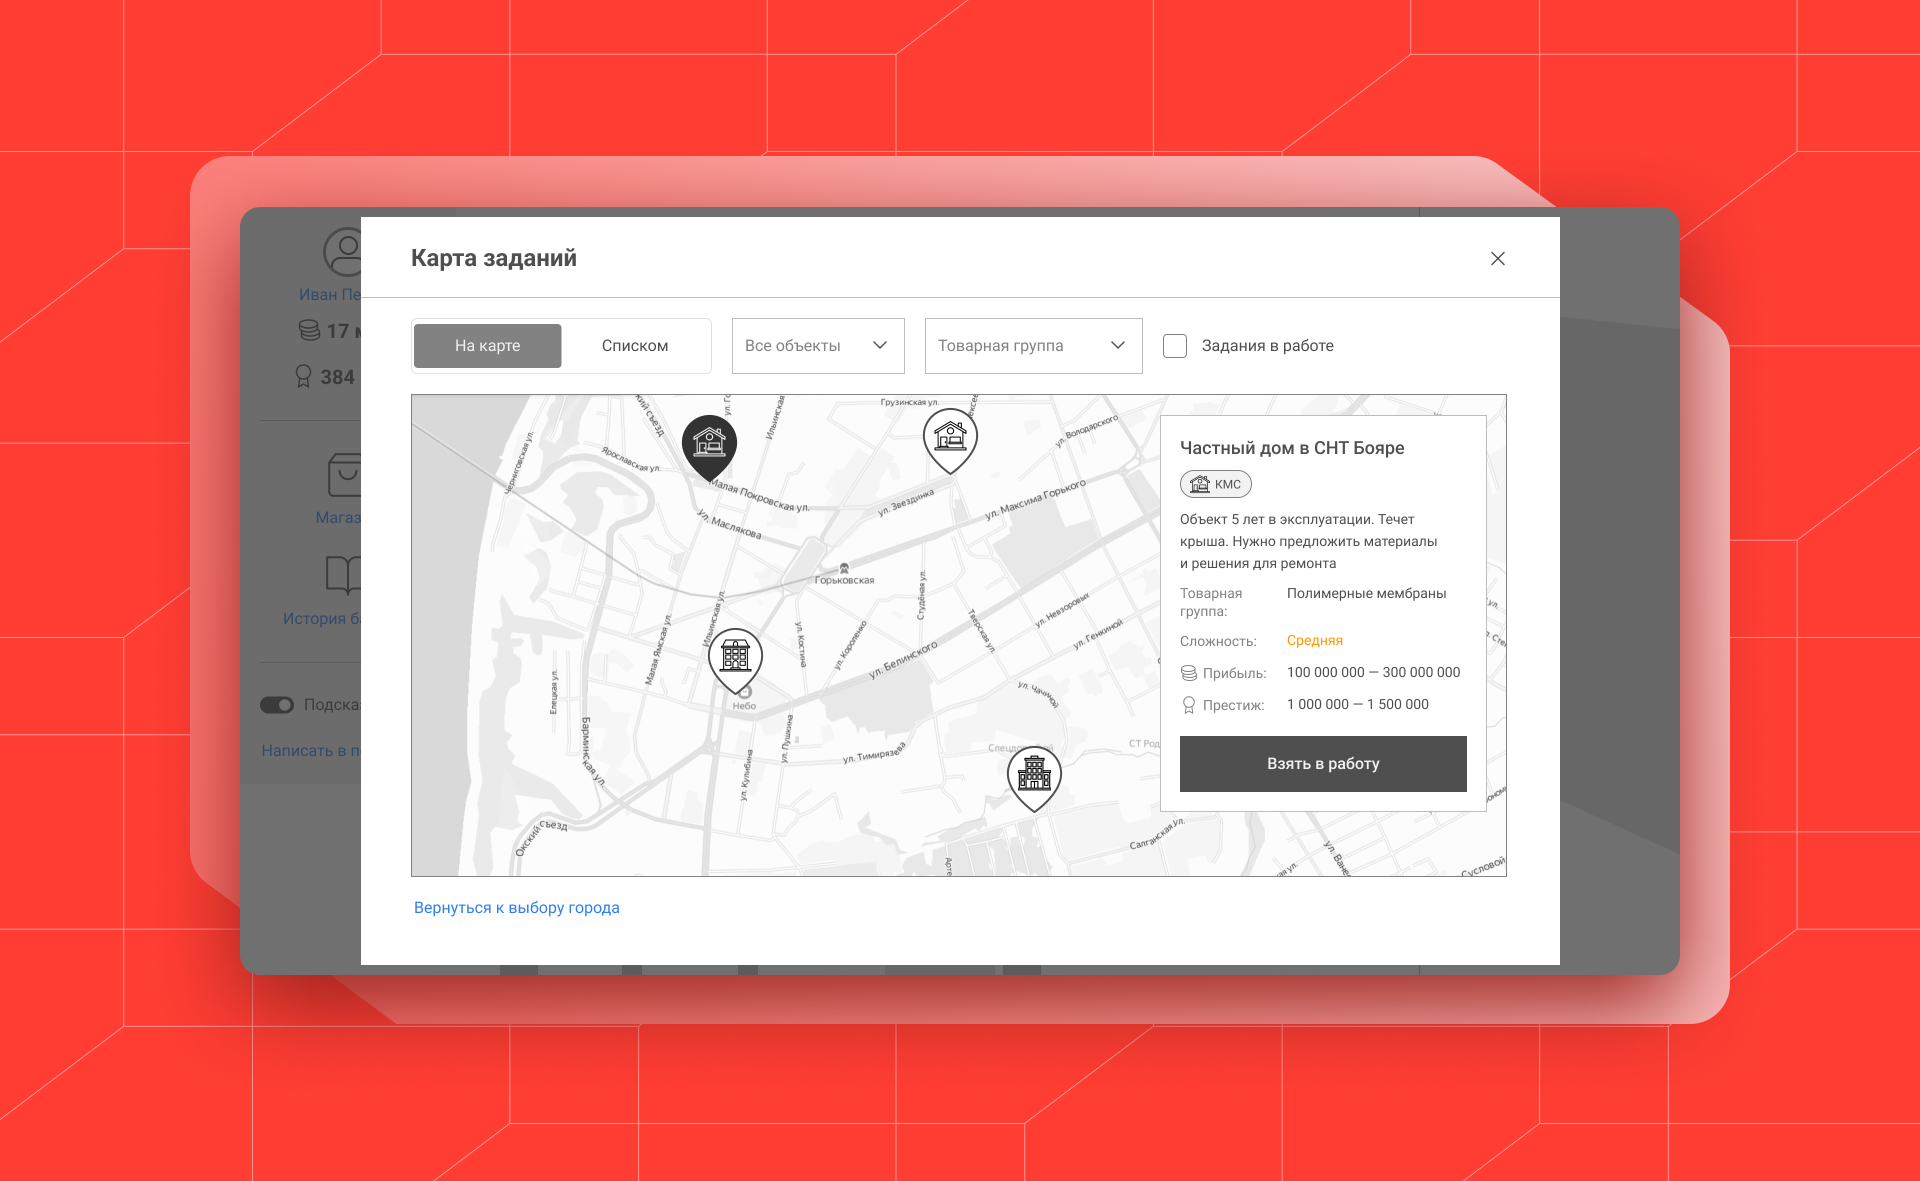This screenshot has height=1181, width=1920.
Task: Switch to На карте view tab
Action: (x=487, y=346)
